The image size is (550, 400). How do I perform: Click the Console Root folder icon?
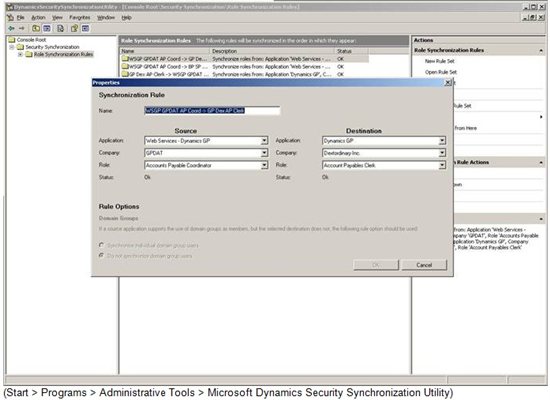[12, 40]
